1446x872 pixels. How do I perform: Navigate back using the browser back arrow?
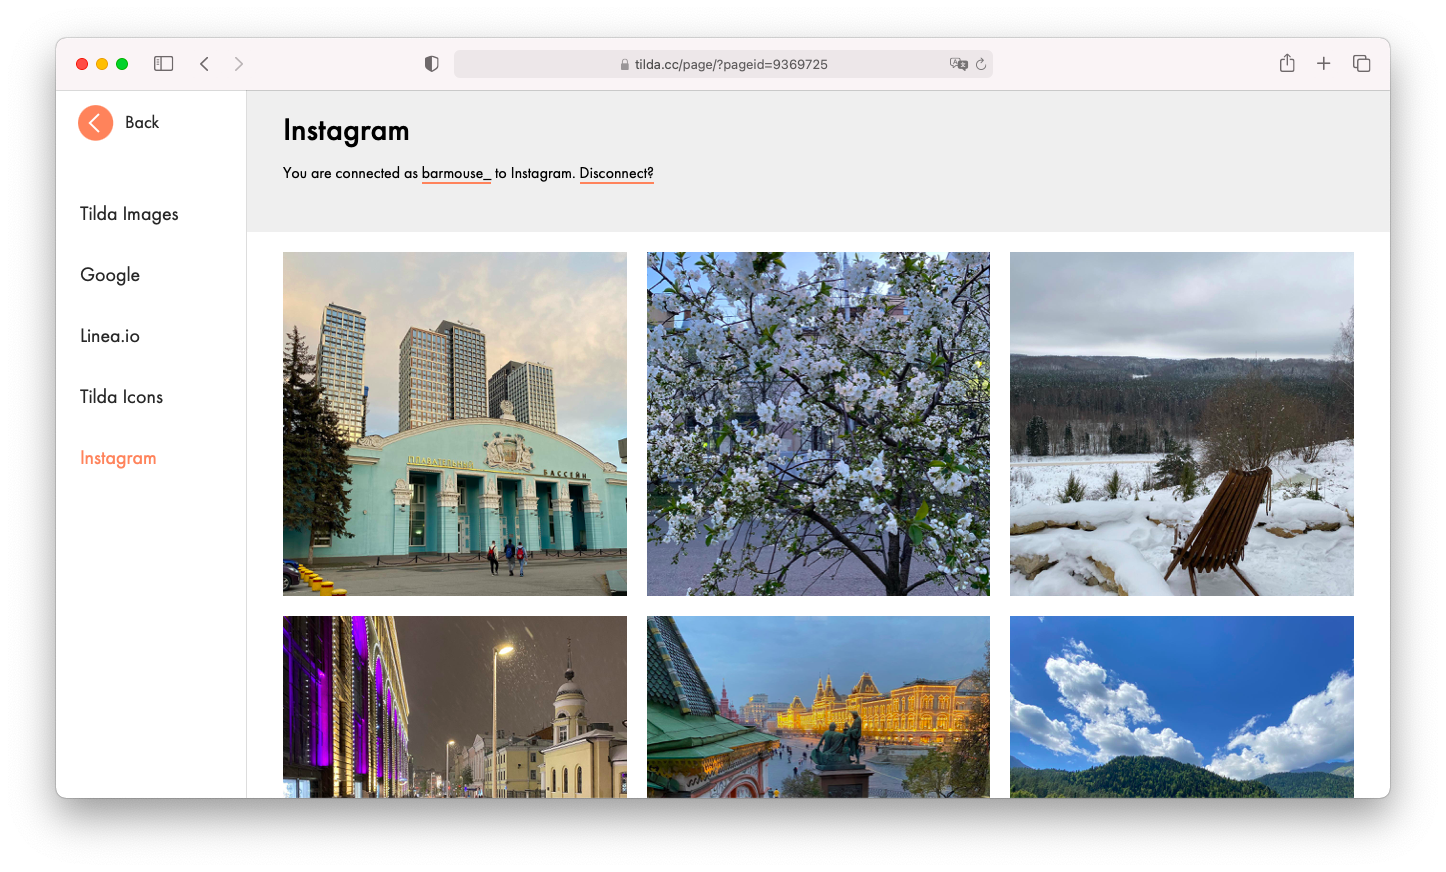click(204, 63)
